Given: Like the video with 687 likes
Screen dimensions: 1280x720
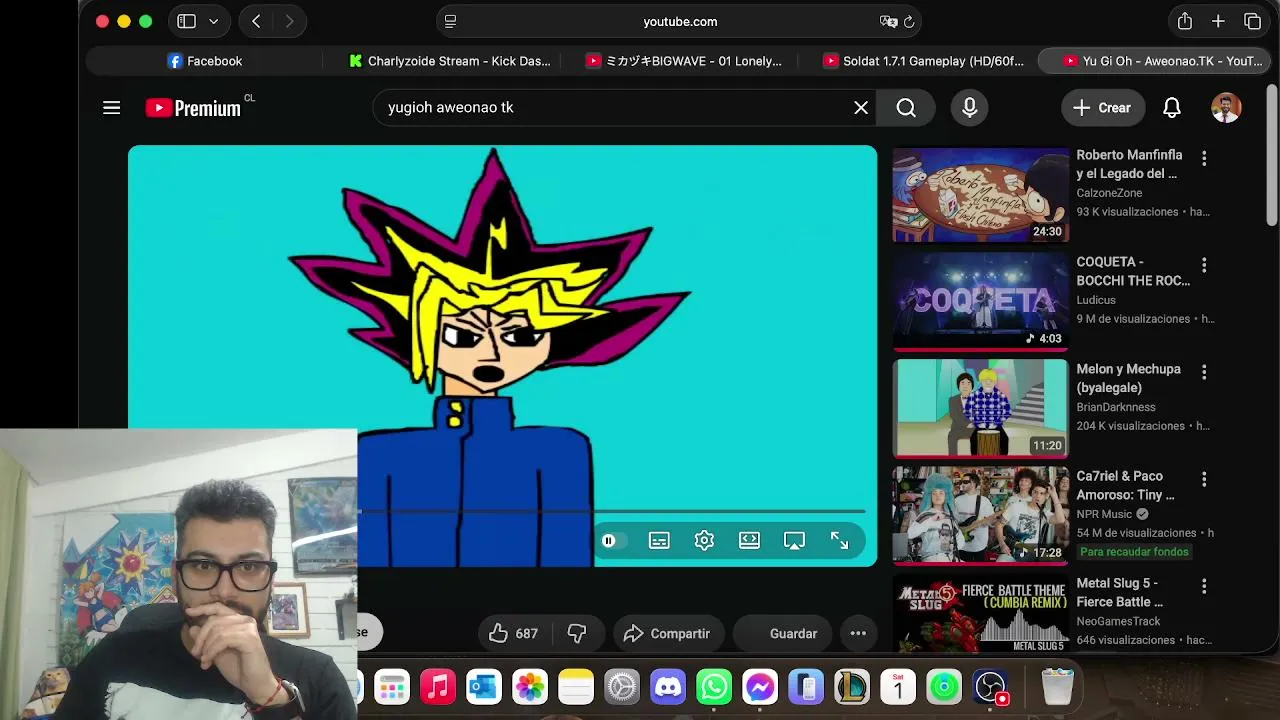Looking at the screenshot, I should pyautogui.click(x=514, y=633).
